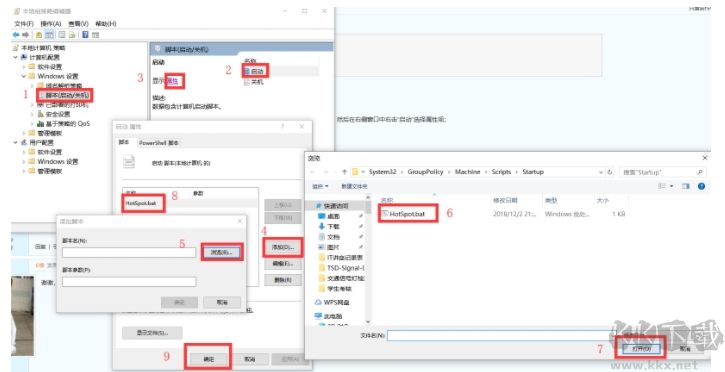Click the back arrow in Group Policy toolbar
This screenshot has height=372, width=725.
[16, 35]
